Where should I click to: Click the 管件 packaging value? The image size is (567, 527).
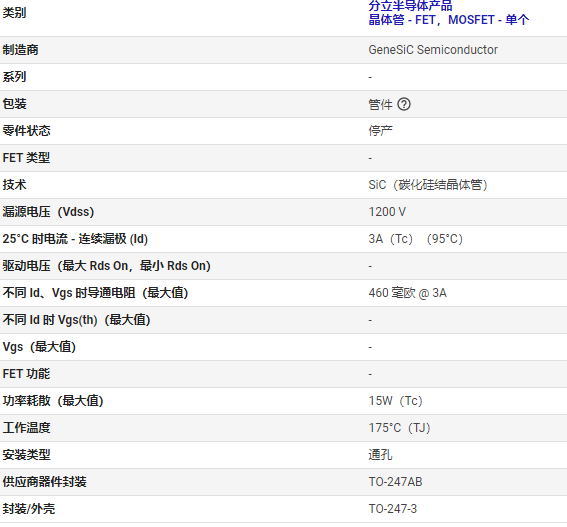click(380, 105)
